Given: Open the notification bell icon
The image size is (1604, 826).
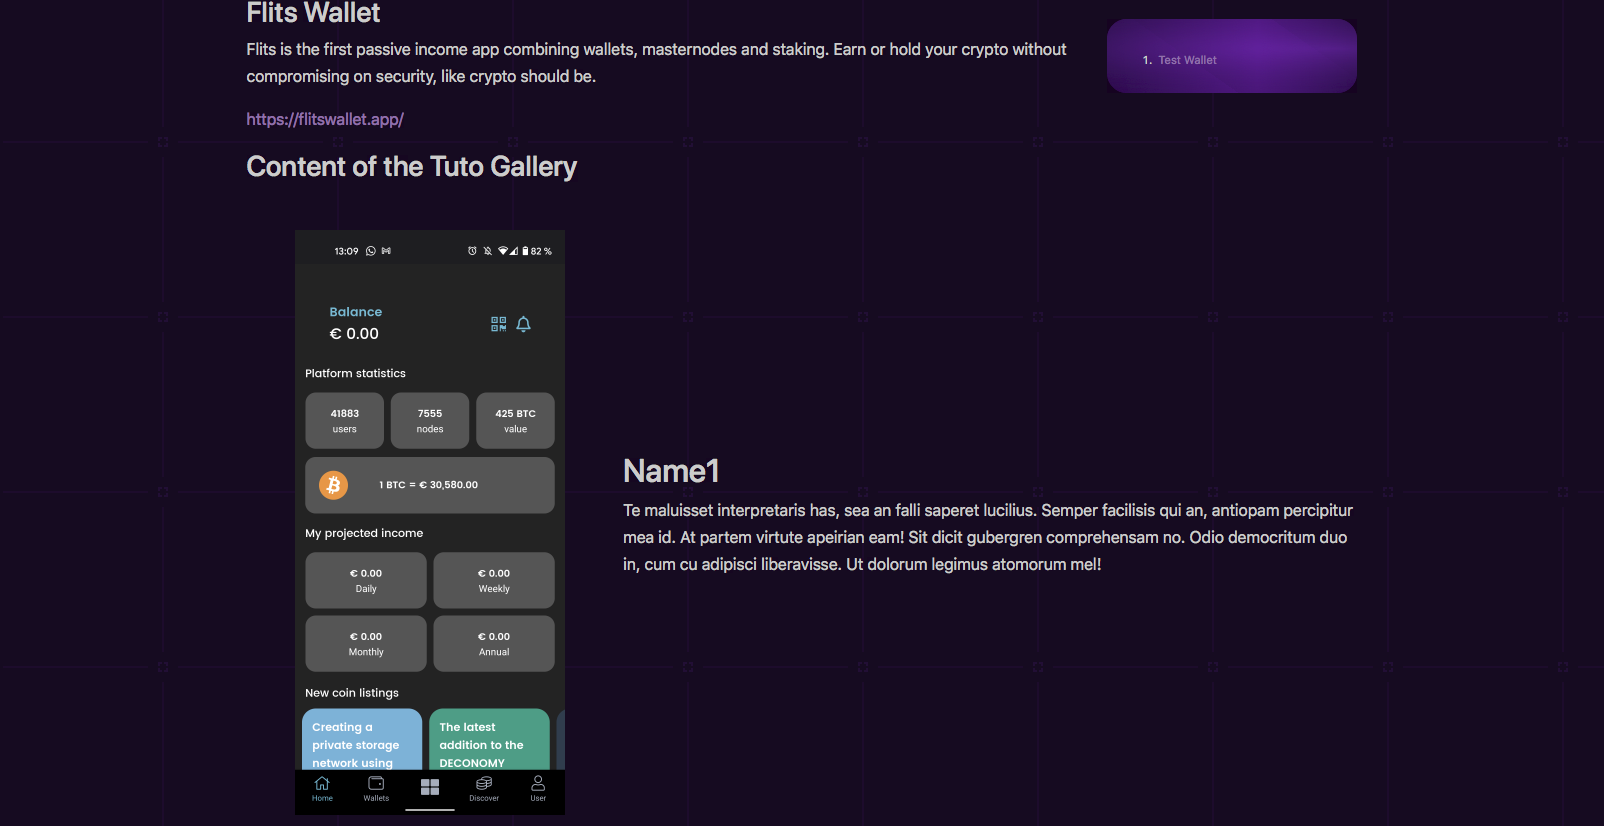Looking at the screenshot, I should tap(523, 324).
